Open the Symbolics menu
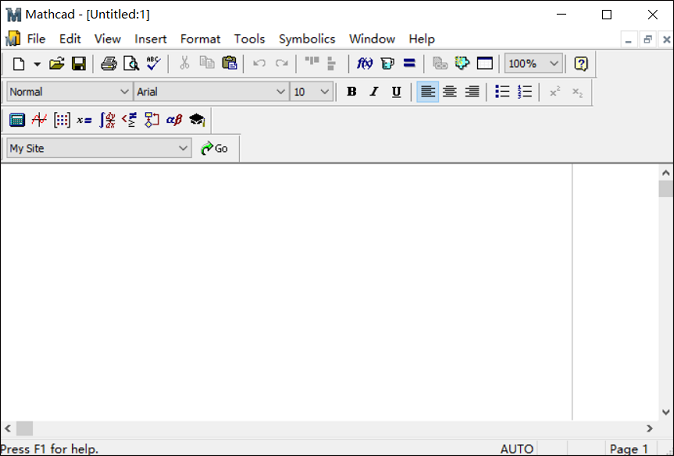The height and width of the screenshot is (456, 674). pos(307,39)
